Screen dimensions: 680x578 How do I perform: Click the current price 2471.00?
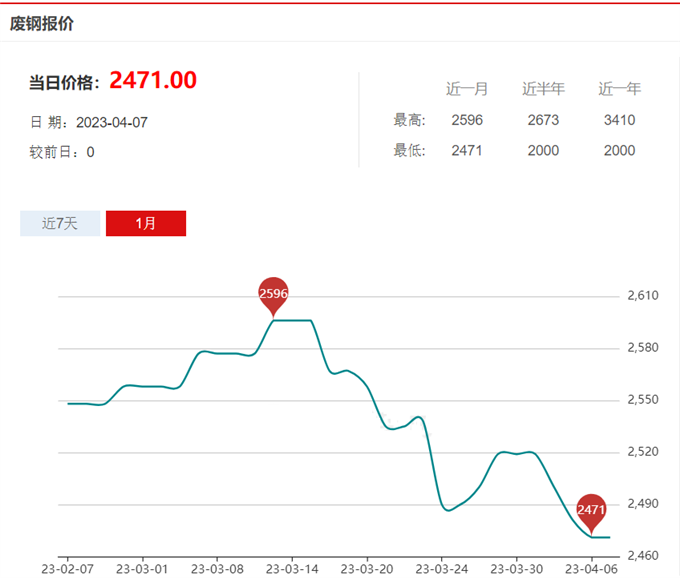pyautogui.click(x=153, y=80)
